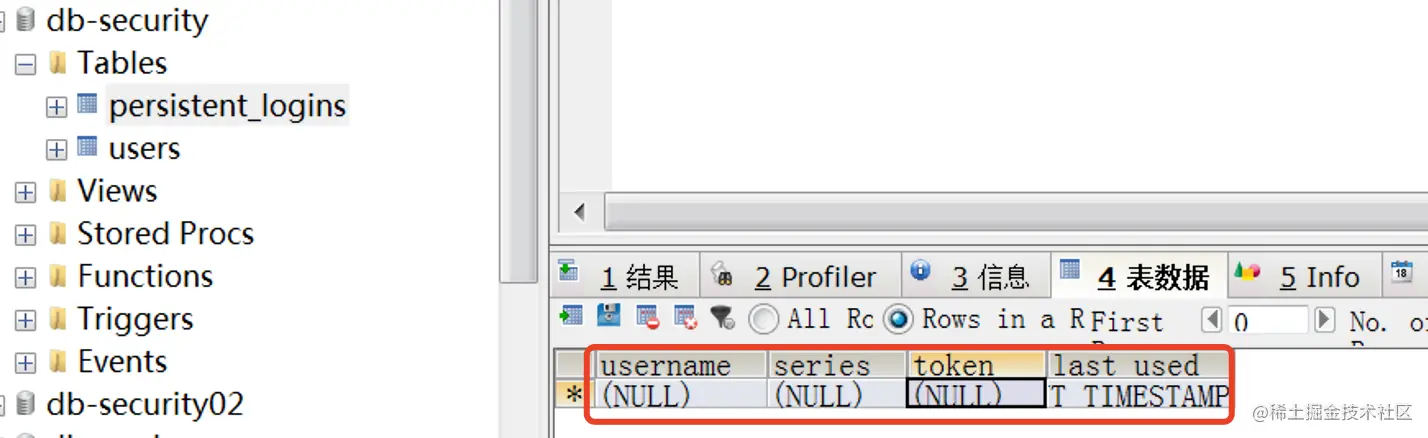Click the series column header
Viewport: 1428px width, 438px height.
838,366
